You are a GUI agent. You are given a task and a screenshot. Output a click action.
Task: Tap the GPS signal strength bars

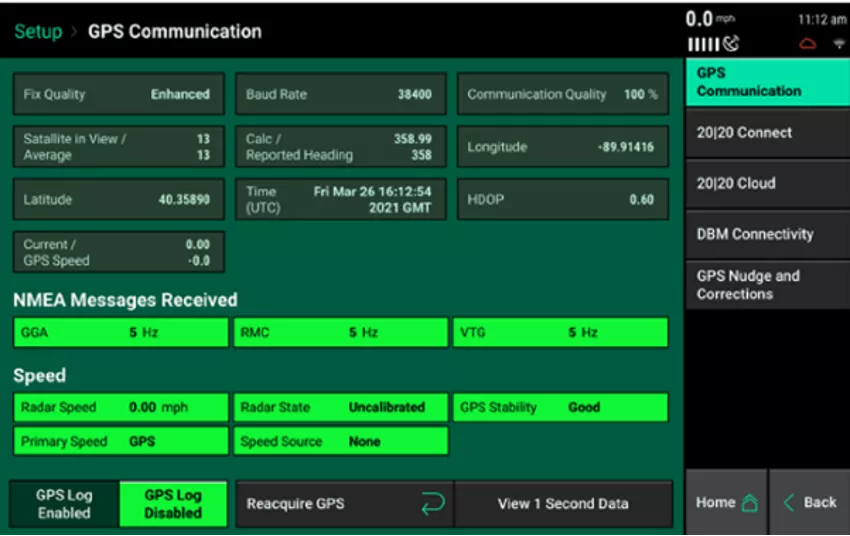click(x=701, y=45)
